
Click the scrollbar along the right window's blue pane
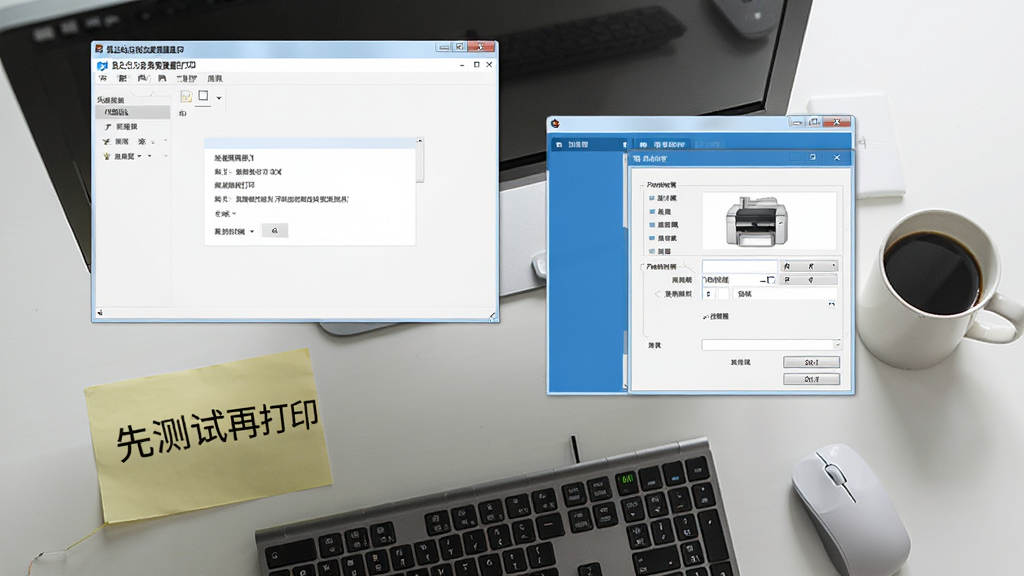point(625,271)
